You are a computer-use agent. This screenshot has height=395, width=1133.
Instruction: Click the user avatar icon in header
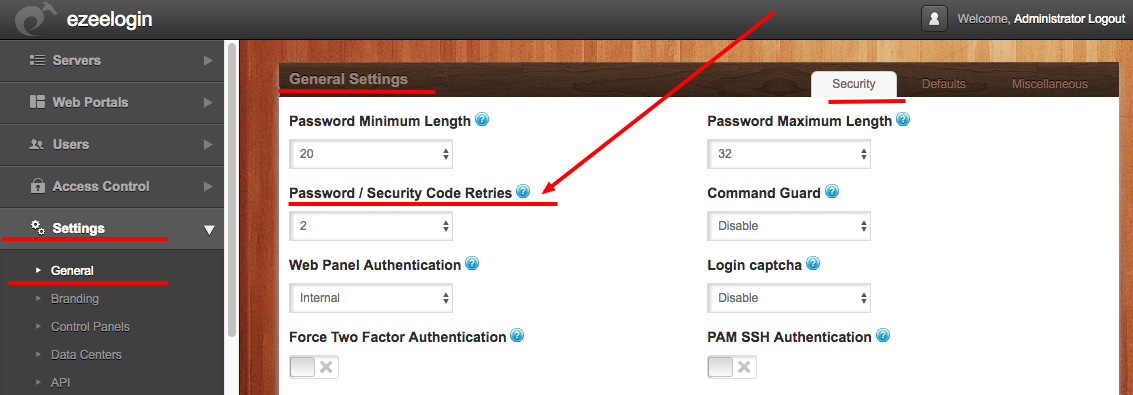click(934, 19)
